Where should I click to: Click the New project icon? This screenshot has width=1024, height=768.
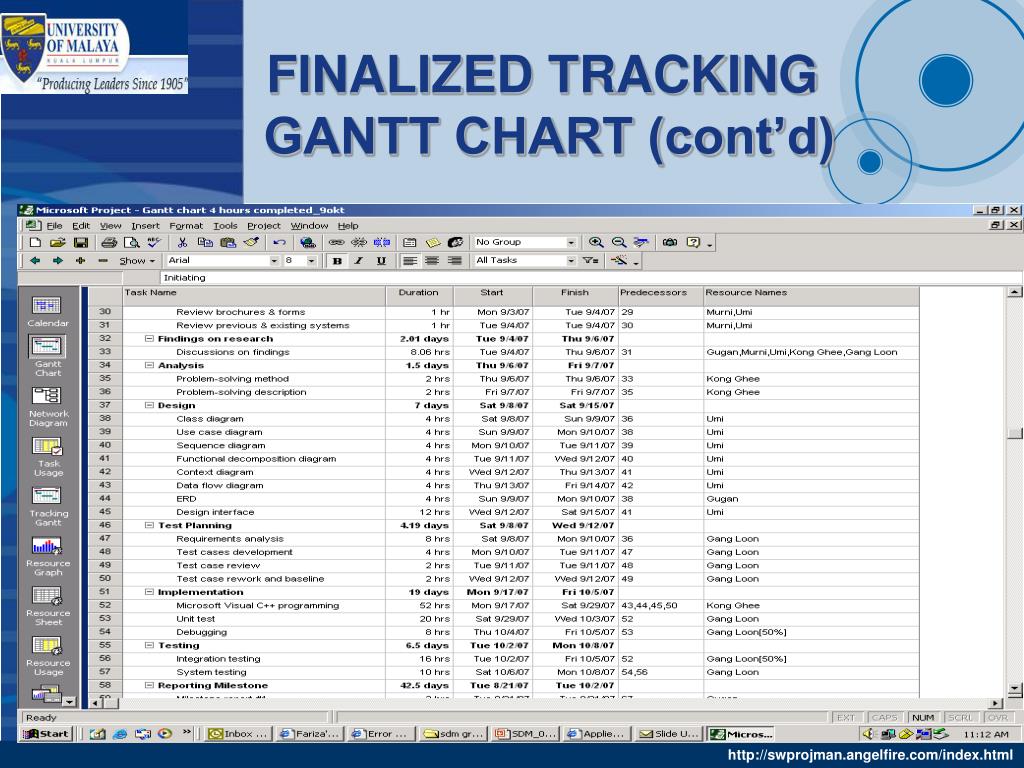[35, 242]
